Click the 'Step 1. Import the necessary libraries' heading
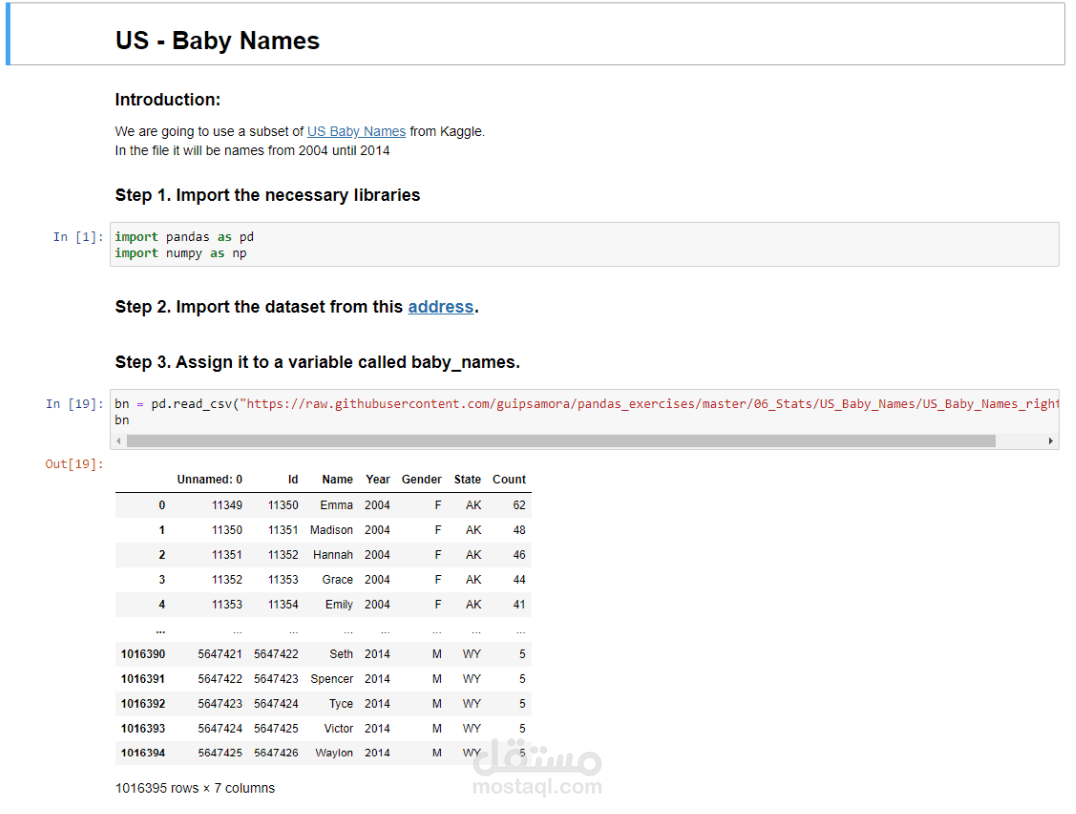The height and width of the screenshot is (814, 1076). pyautogui.click(x=268, y=195)
